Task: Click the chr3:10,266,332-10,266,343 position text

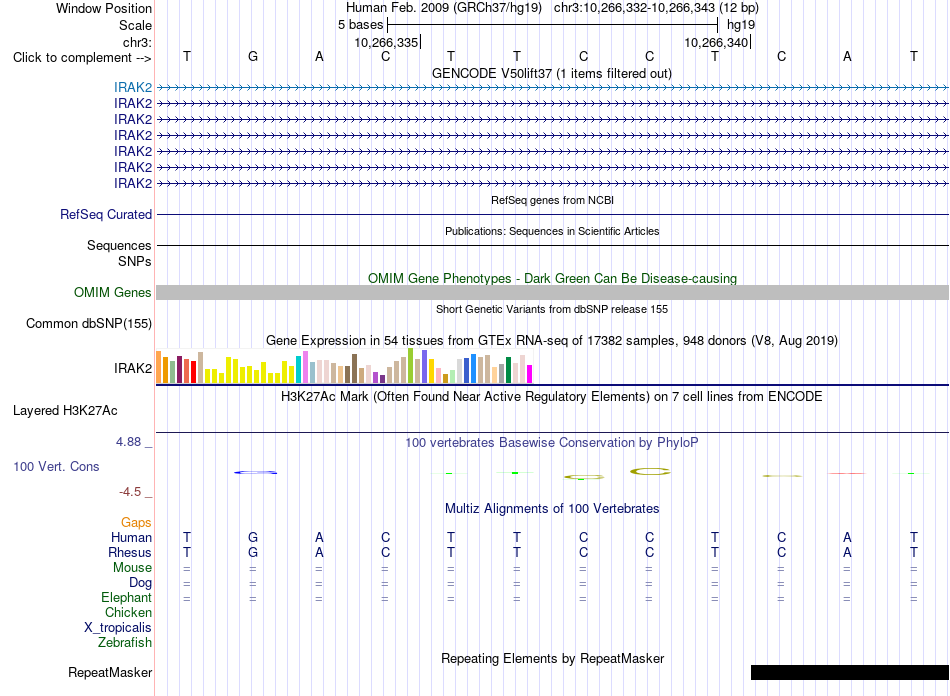Action: 656,8
